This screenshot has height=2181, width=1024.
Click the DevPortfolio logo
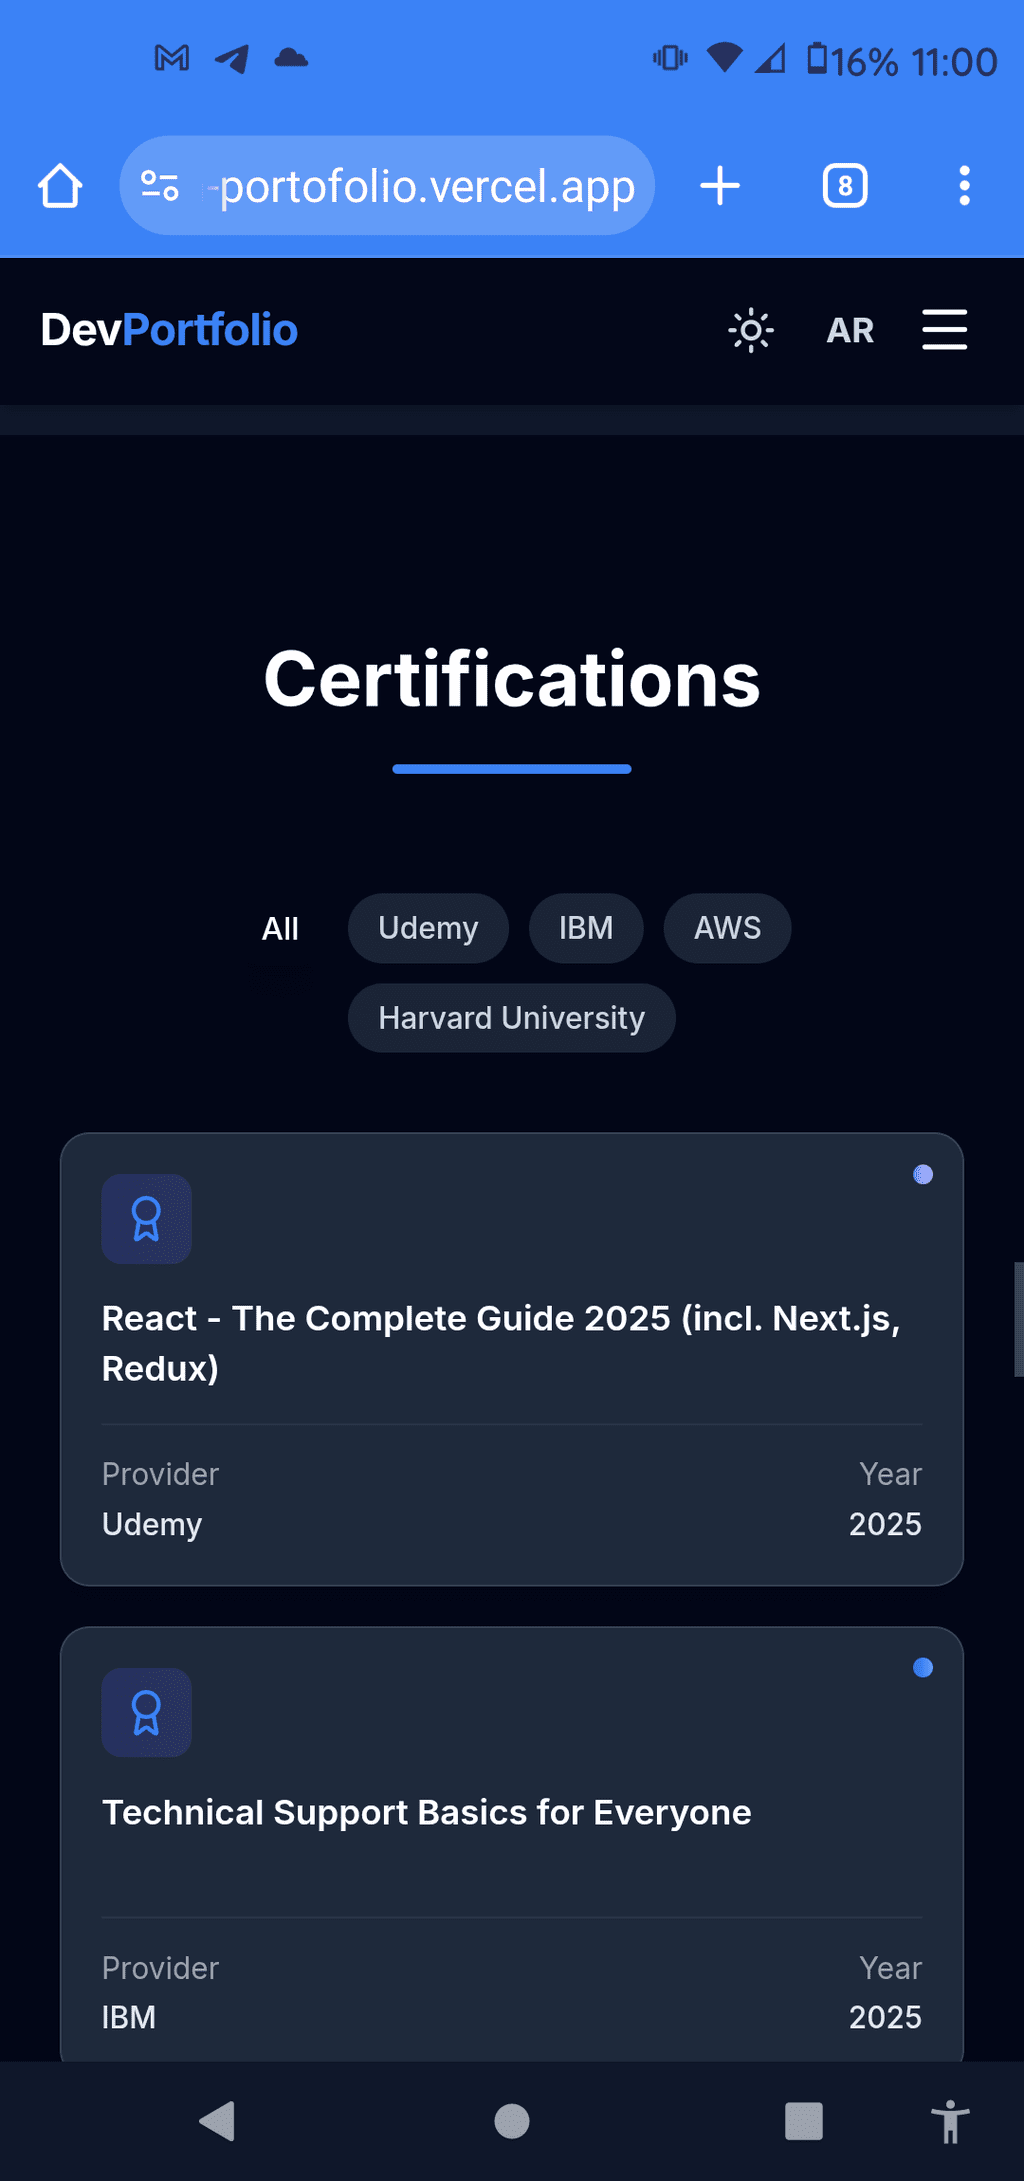pyautogui.click(x=169, y=330)
